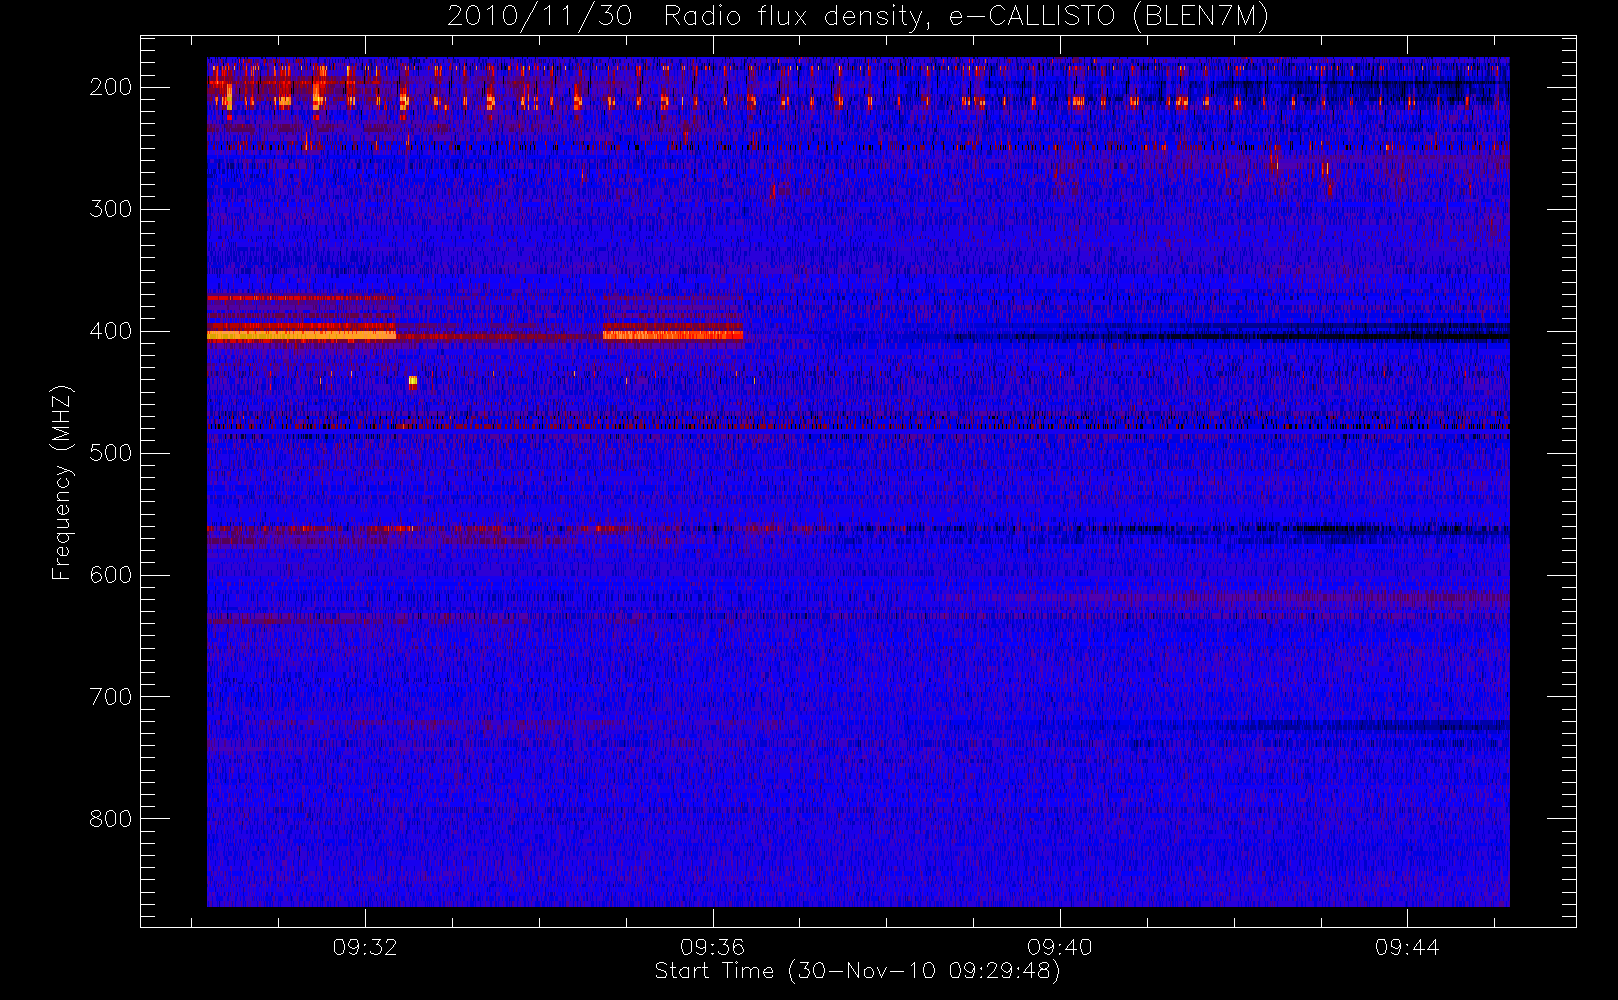This screenshot has width=1618, height=1000.
Task: Click the 600 frequency tick label
Action: click(x=111, y=575)
